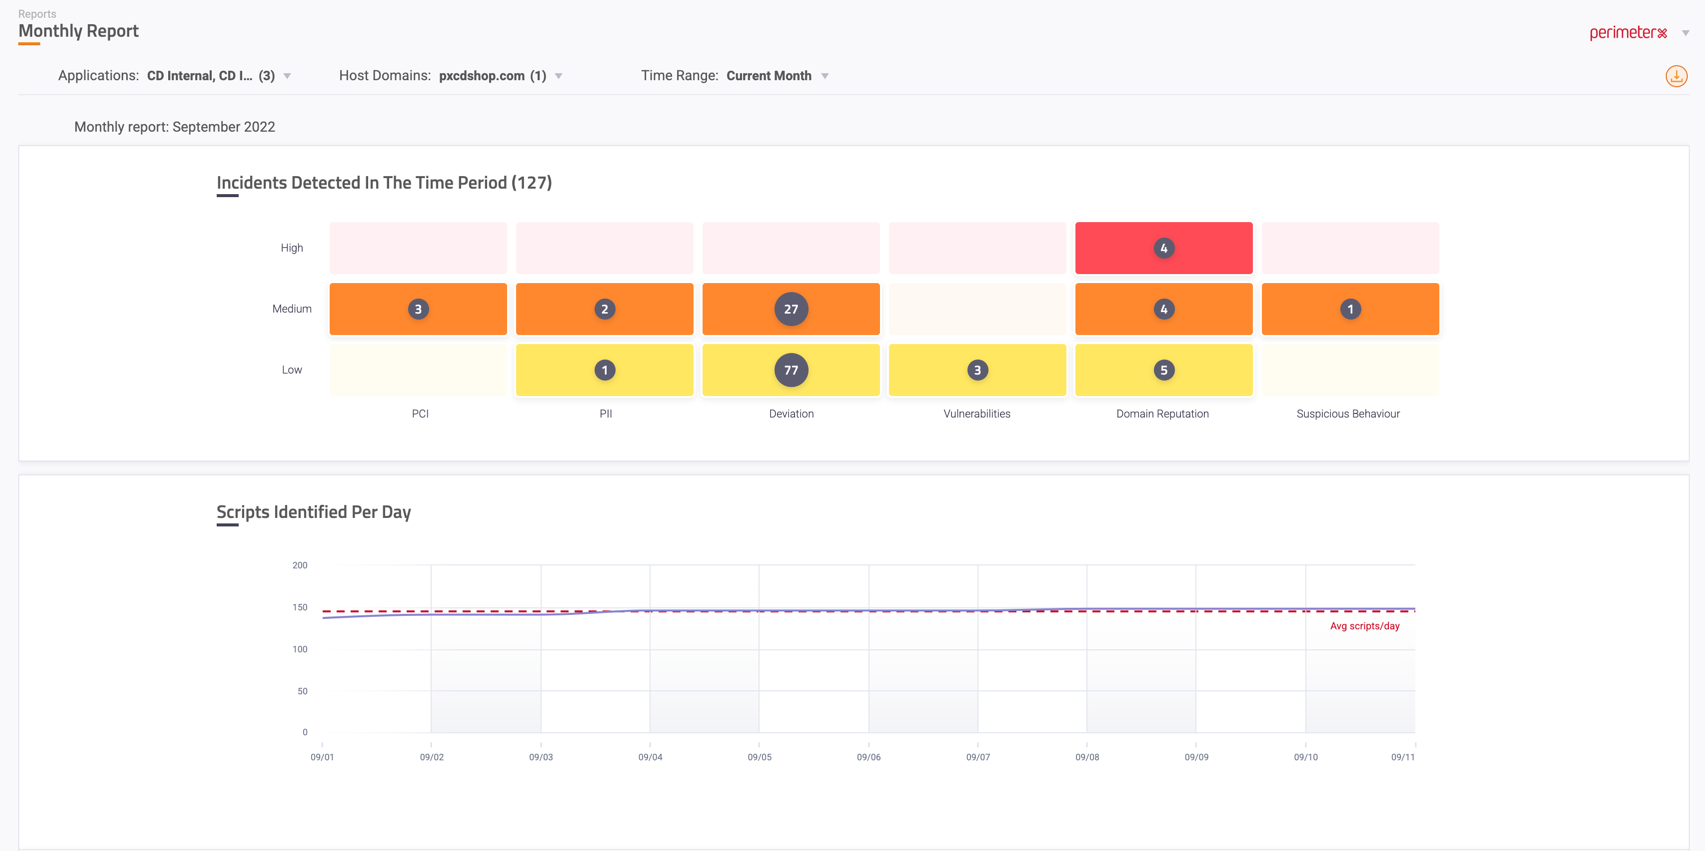The image size is (1705, 851).
Task: Click the Medium Deviation badge showing 27
Action: click(x=790, y=309)
